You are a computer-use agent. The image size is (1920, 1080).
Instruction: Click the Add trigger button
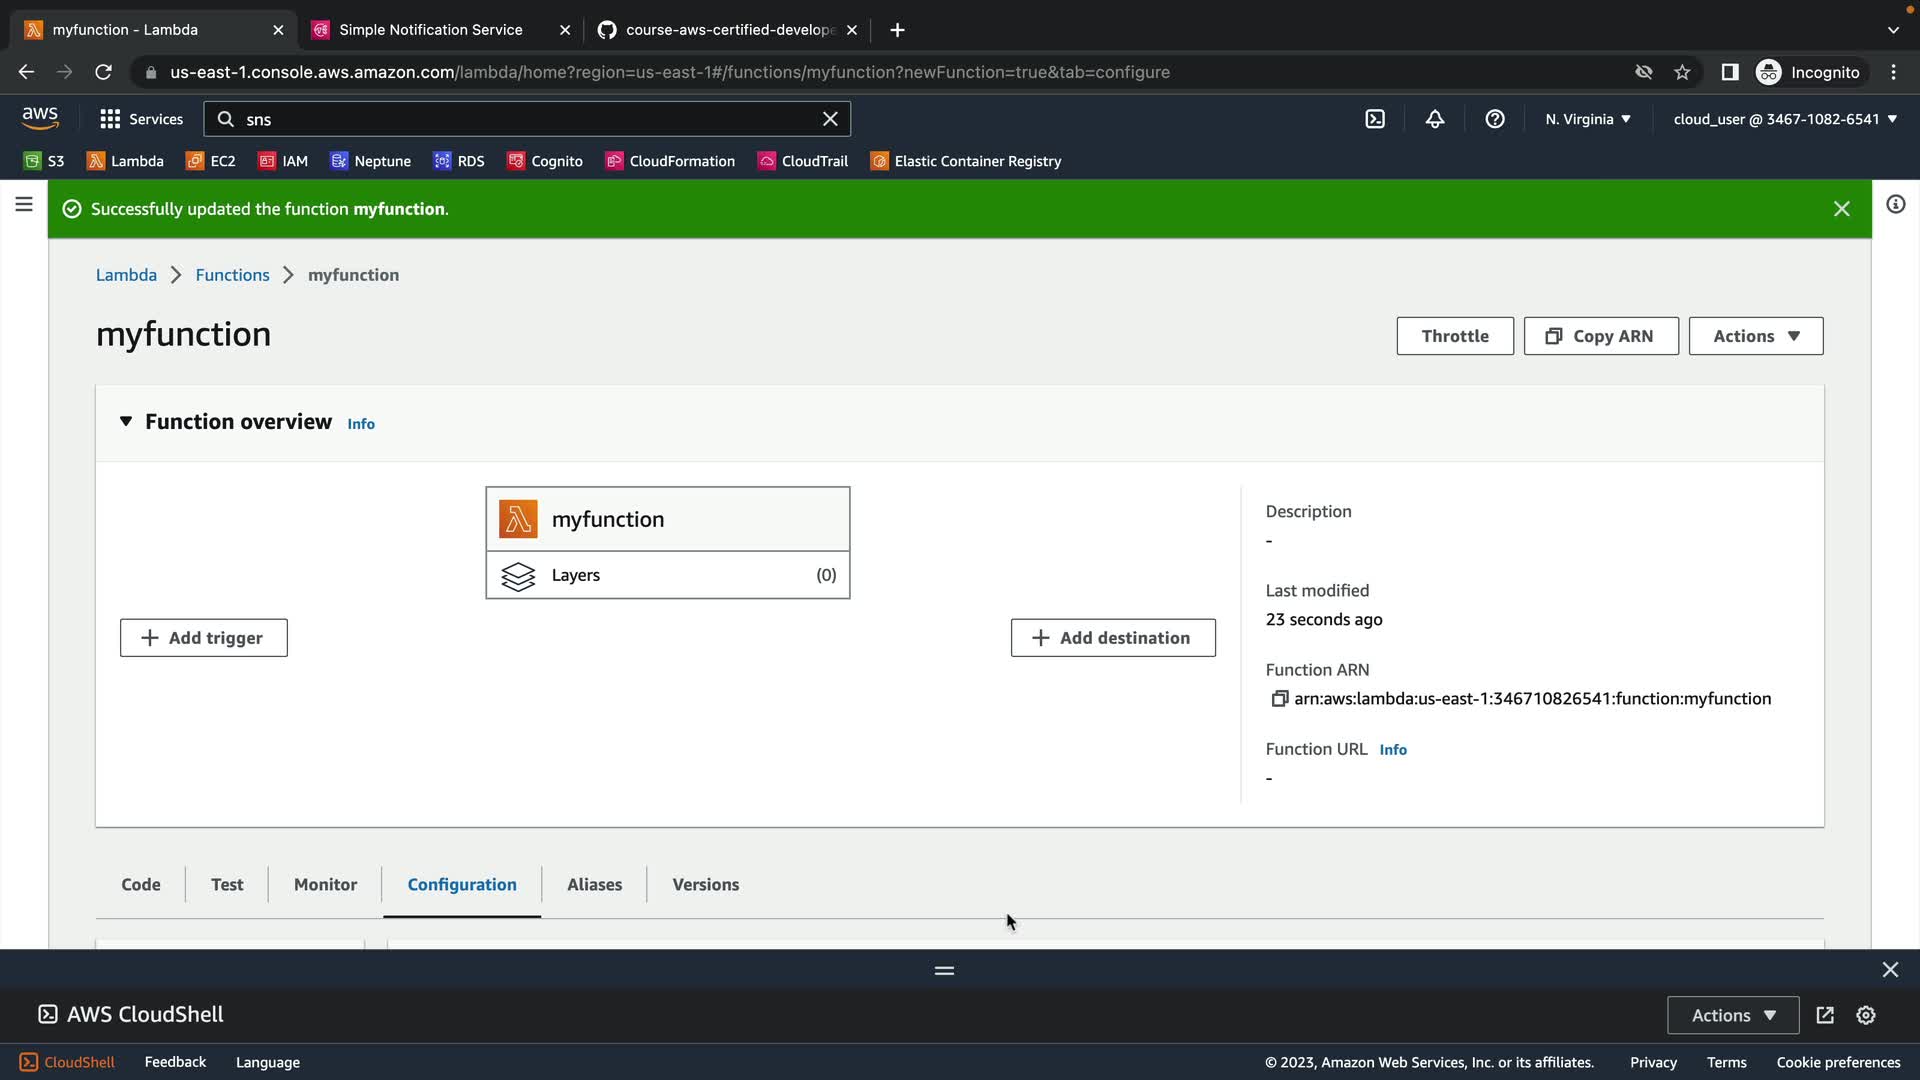coord(204,638)
